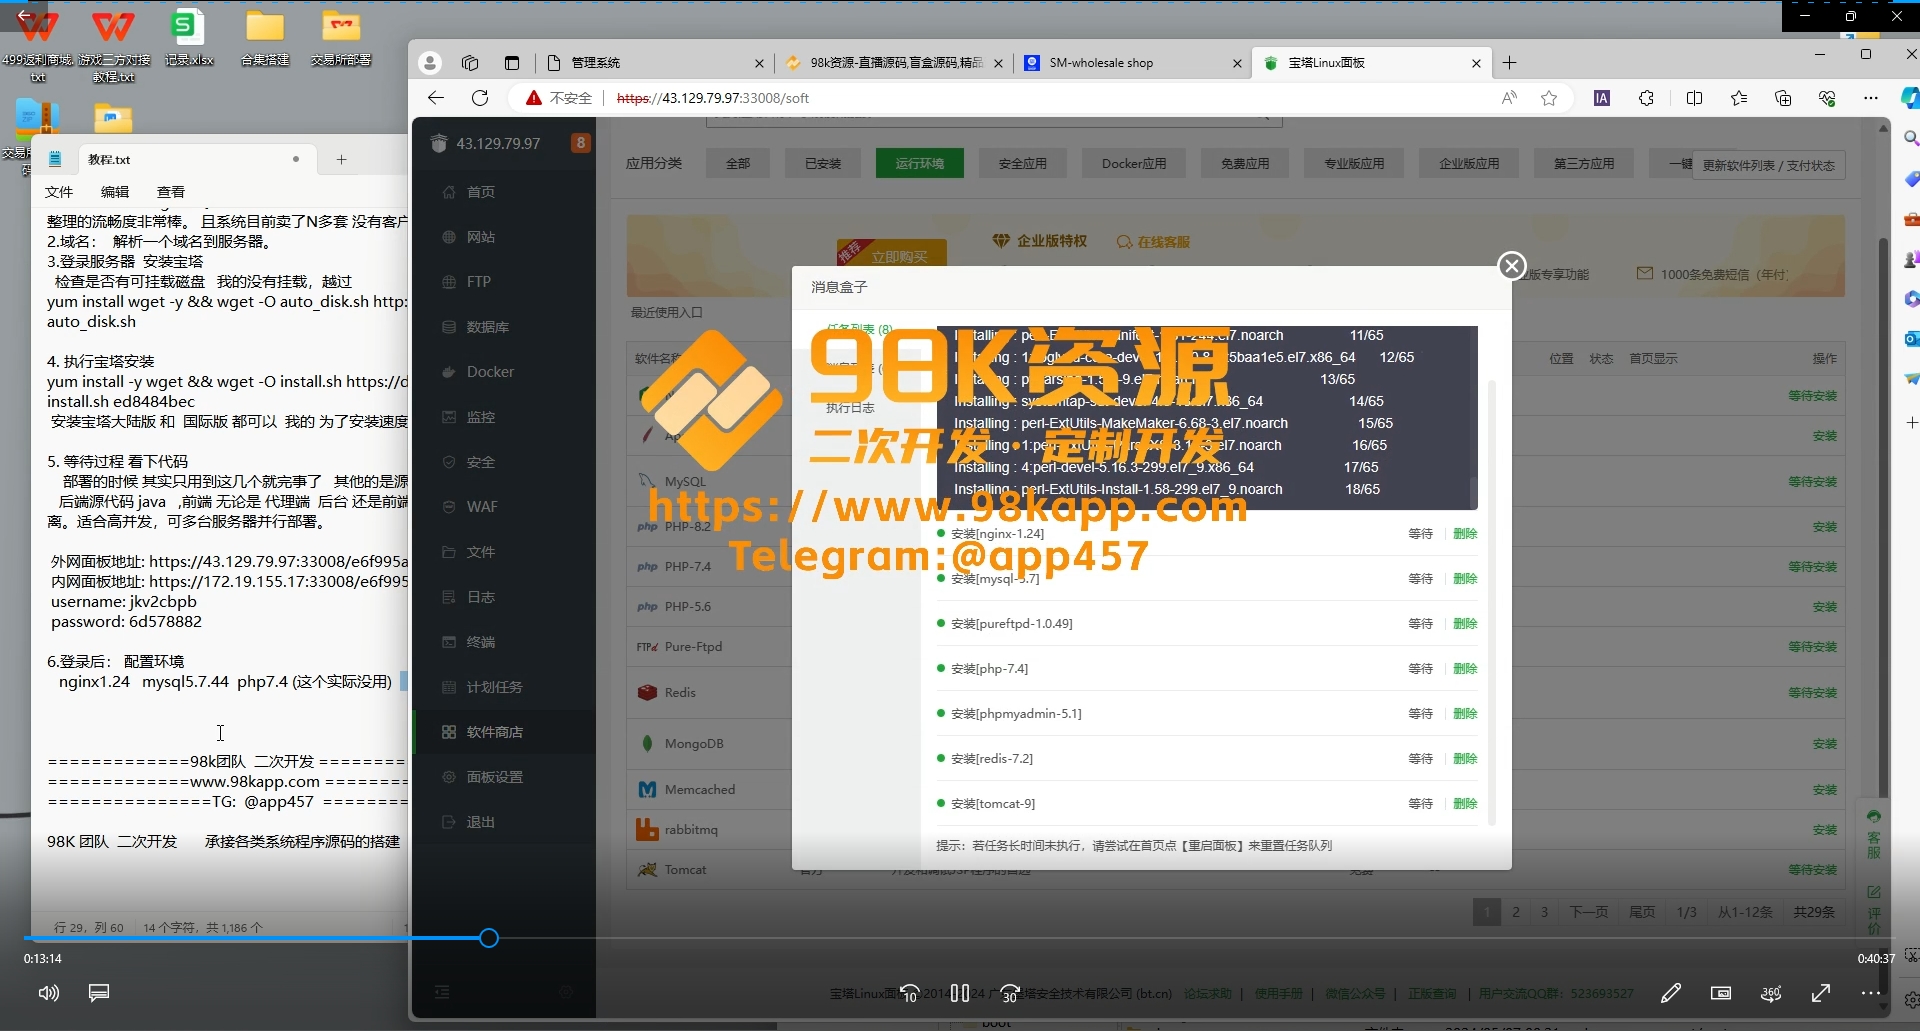This screenshot has height=1031, width=1920.
Task: Open the 查看 menu in Notepad
Action: (171, 192)
